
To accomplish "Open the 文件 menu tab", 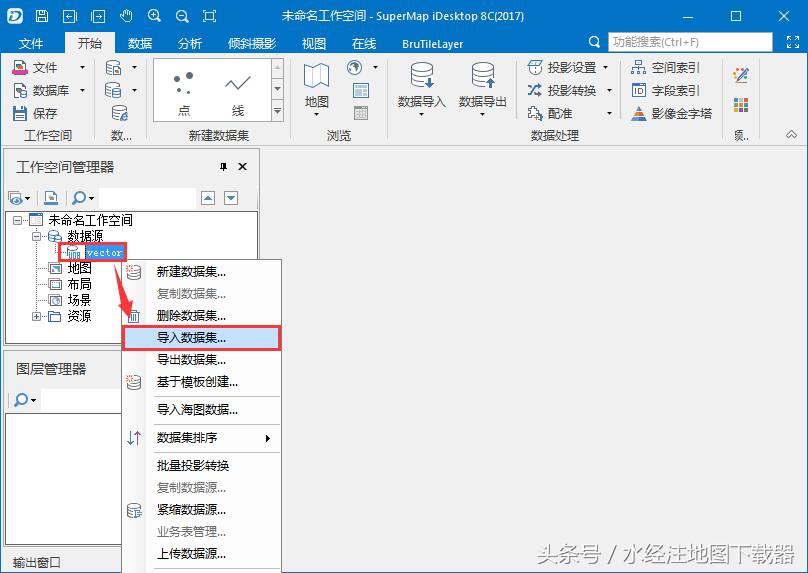I will point(31,44).
